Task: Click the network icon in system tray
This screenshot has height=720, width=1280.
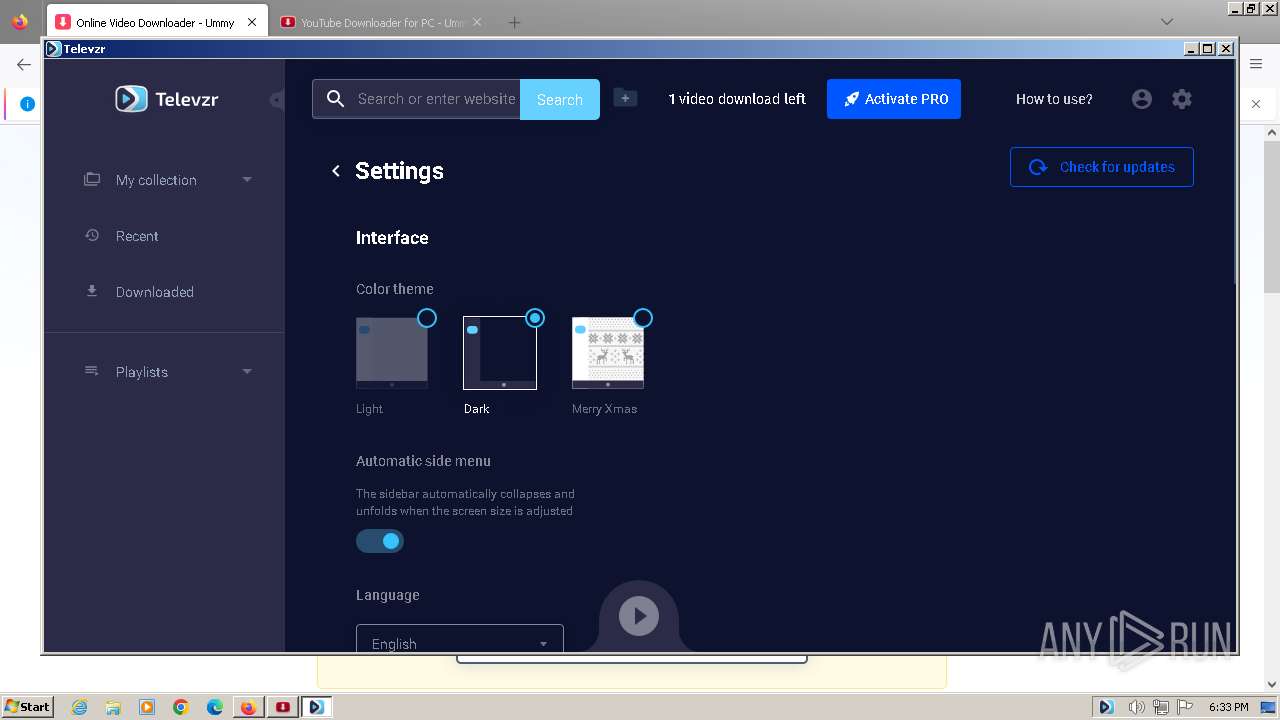Action: click(1160, 707)
